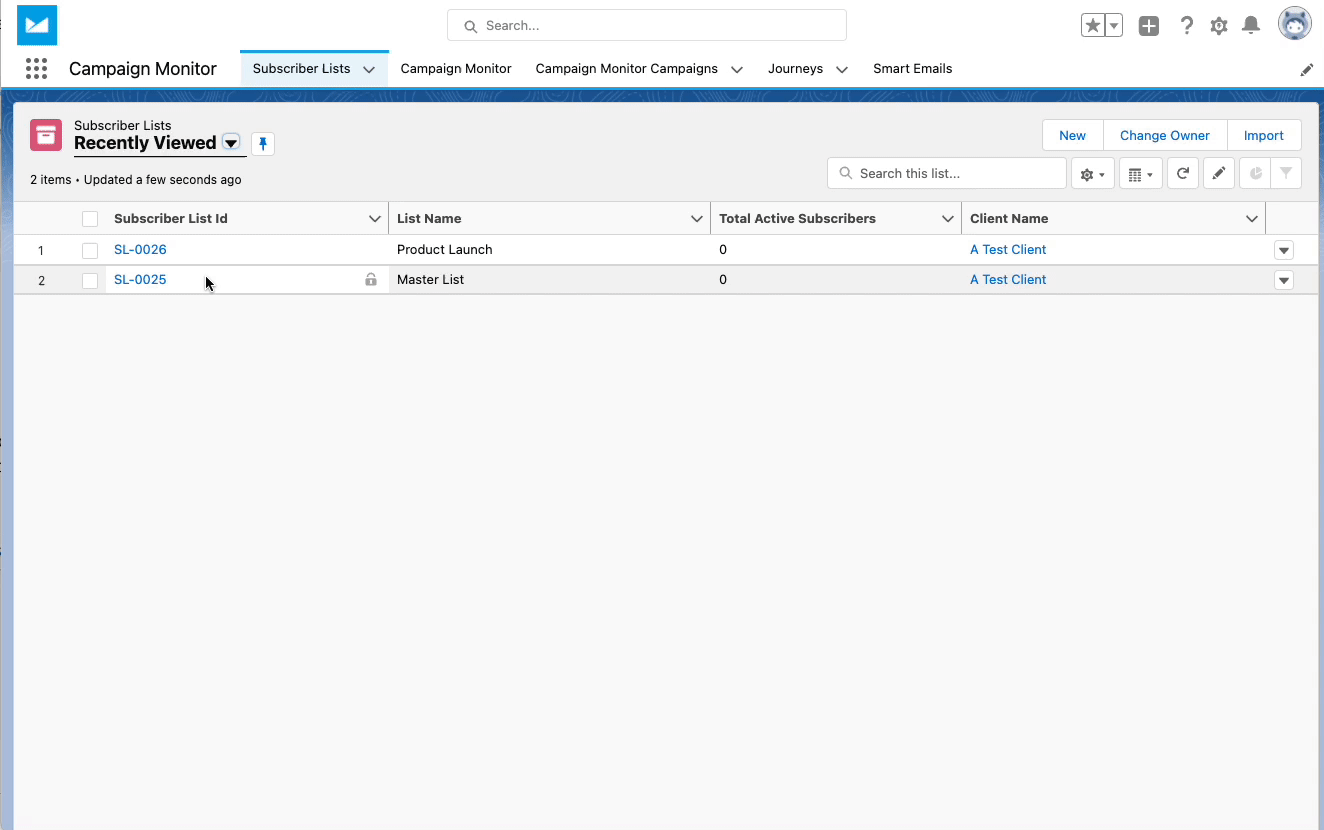1324x830 pixels.
Task: Open the Display As table dropdown
Action: (x=1140, y=174)
